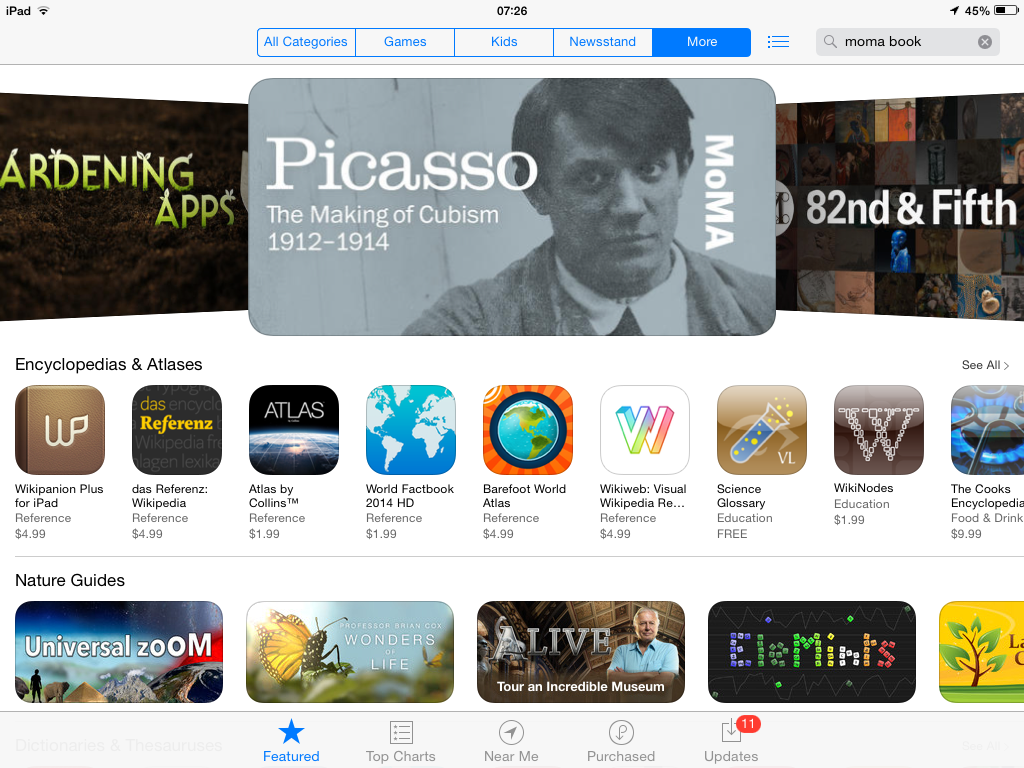Viewport: 1024px width, 768px height.
Task: Open the Universal Zoom nature guide banner
Action: 119,652
